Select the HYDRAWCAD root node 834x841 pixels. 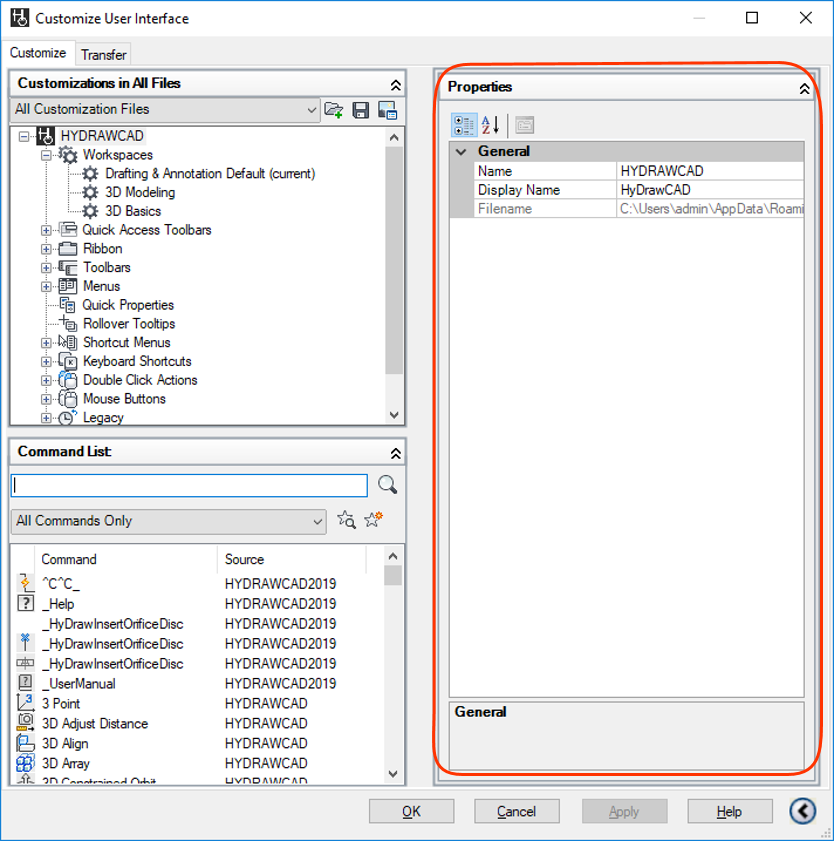[x=102, y=136]
